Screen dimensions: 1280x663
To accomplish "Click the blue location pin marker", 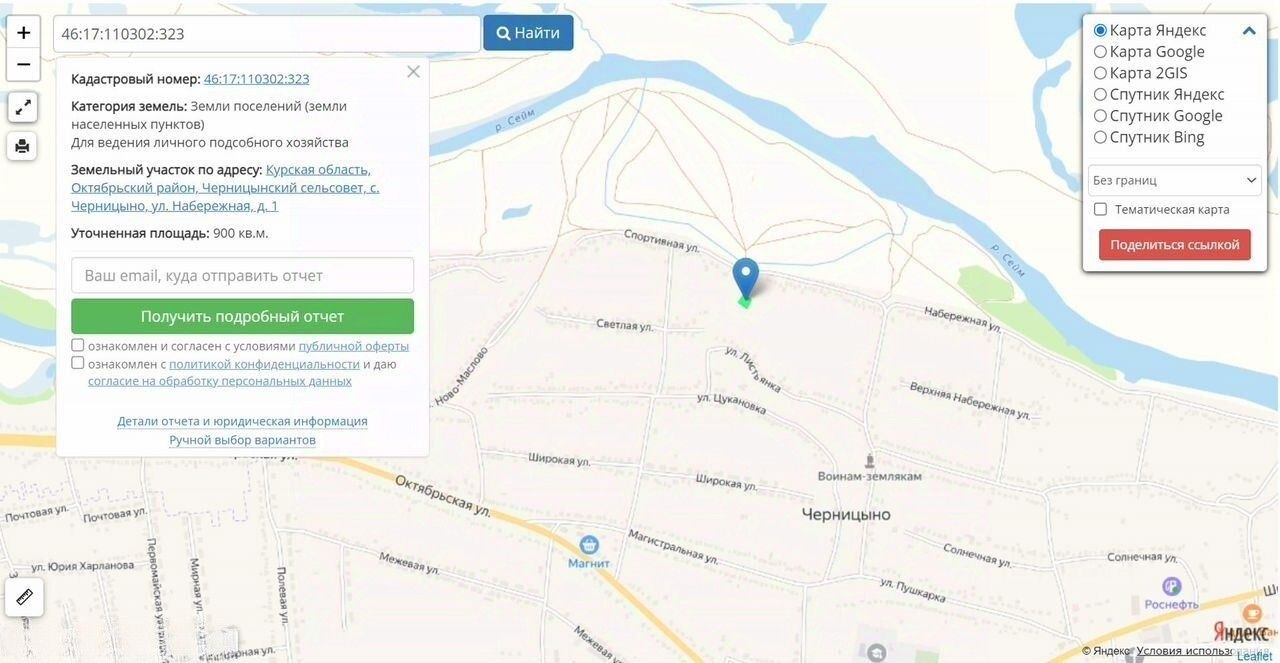I will [x=745, y=278].
